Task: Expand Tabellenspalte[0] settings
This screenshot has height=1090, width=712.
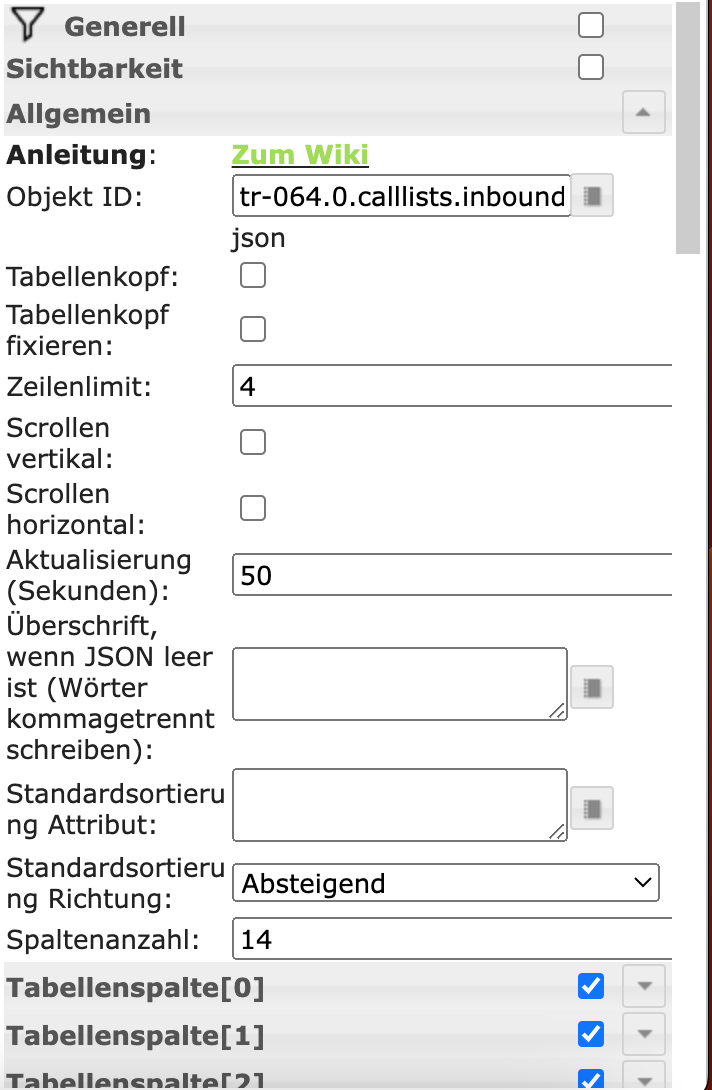Action: click(643, 985)
